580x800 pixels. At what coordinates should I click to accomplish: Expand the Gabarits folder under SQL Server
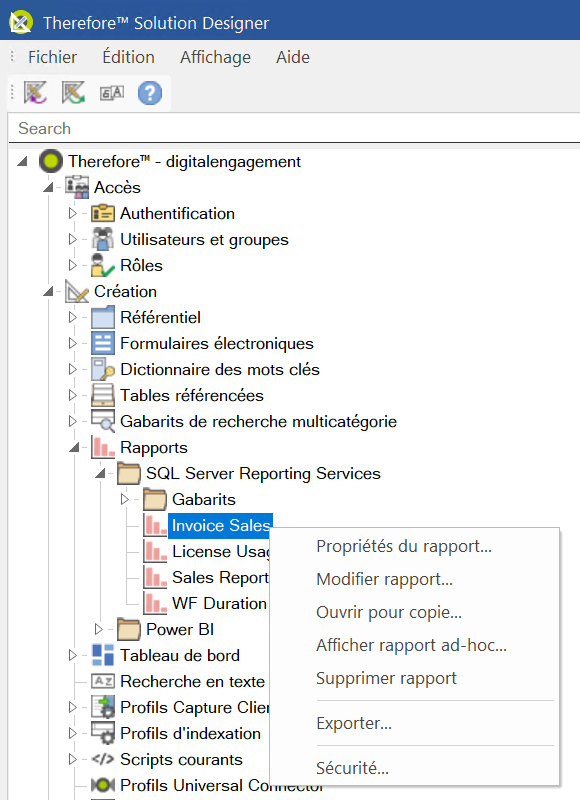point(124,499)
